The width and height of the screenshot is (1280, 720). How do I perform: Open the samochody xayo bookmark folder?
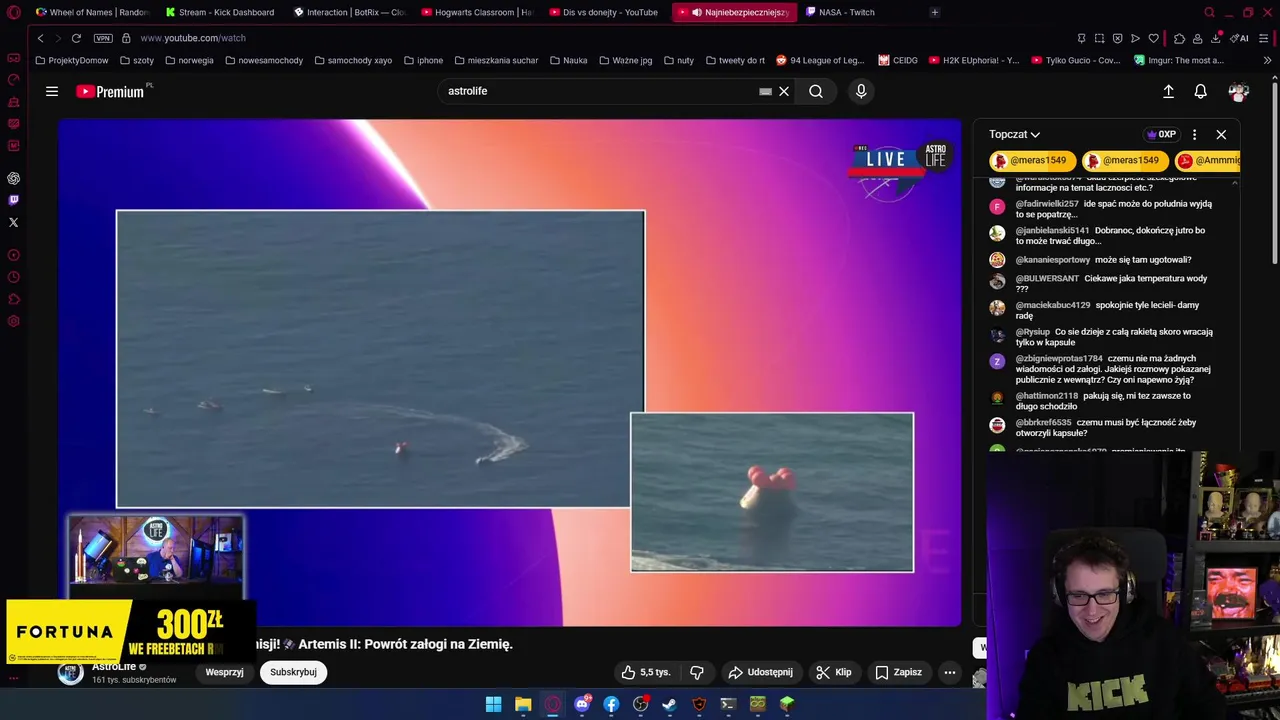pos(353,60)
